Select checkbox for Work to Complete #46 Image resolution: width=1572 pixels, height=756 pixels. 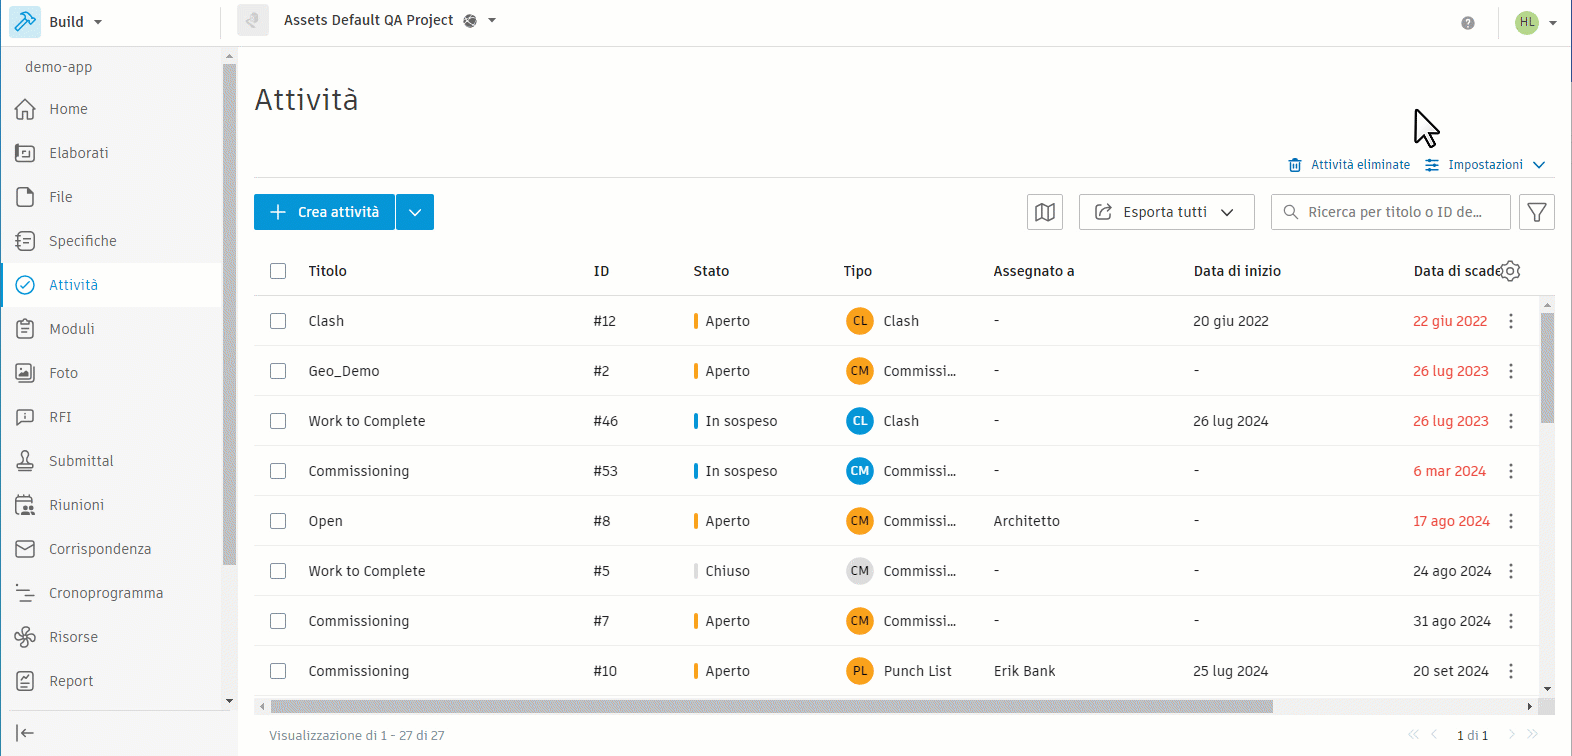pyautogui.click(x=278, y=421)
